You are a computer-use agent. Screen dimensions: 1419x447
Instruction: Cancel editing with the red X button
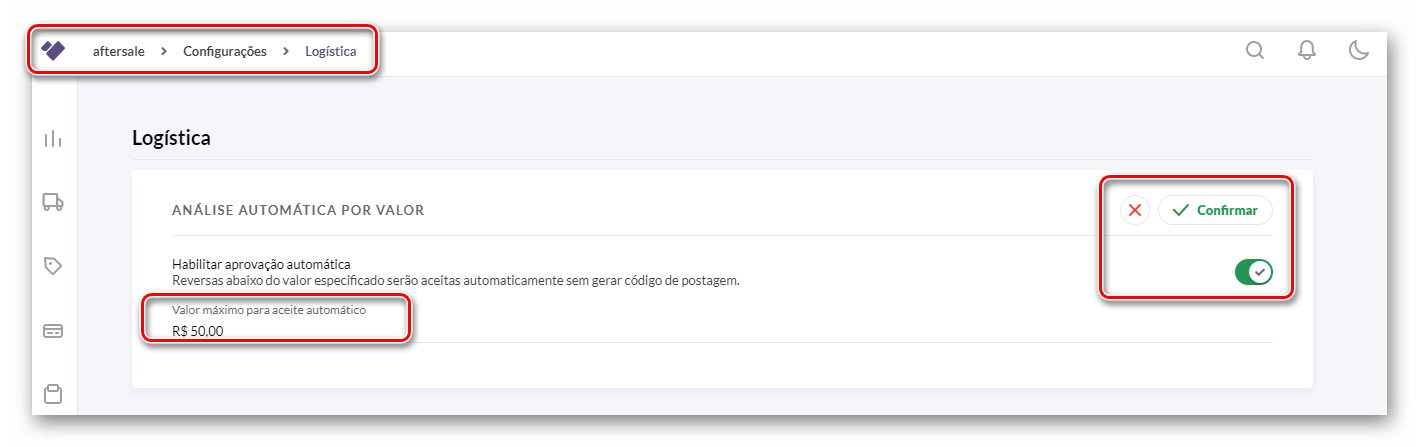1135,210
